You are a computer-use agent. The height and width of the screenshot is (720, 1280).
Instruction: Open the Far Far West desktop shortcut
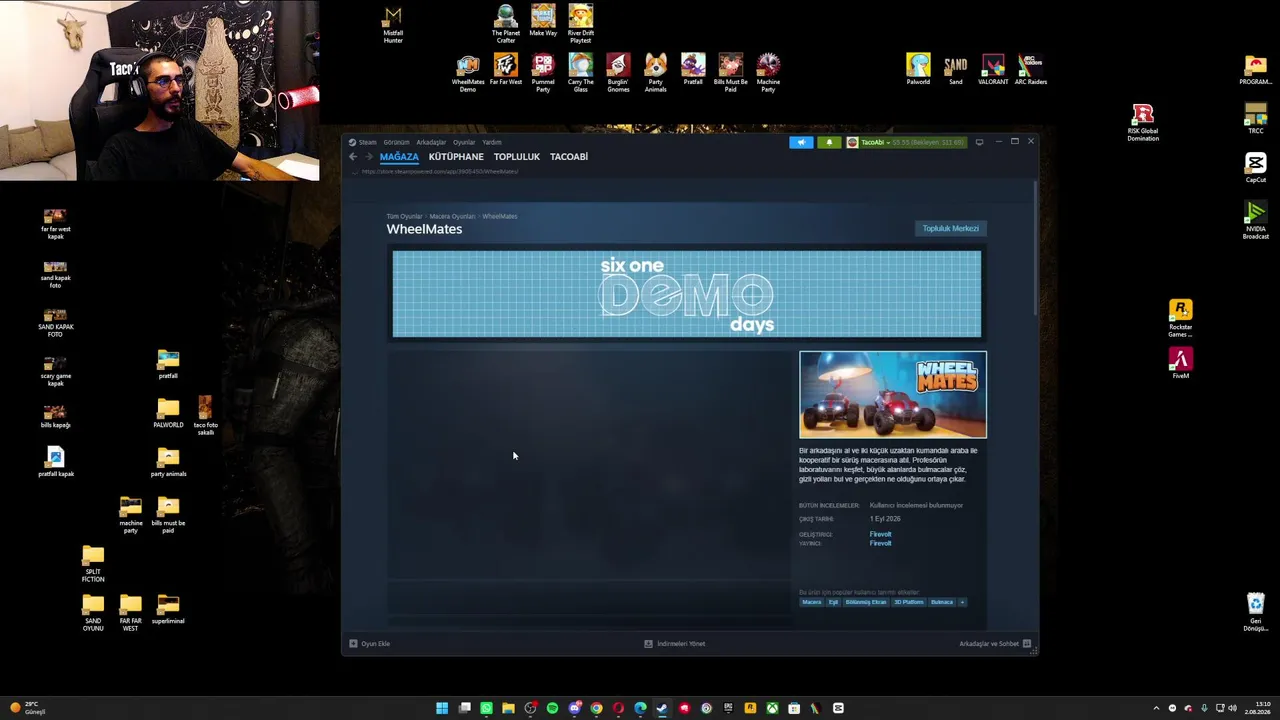coord(506,70)
